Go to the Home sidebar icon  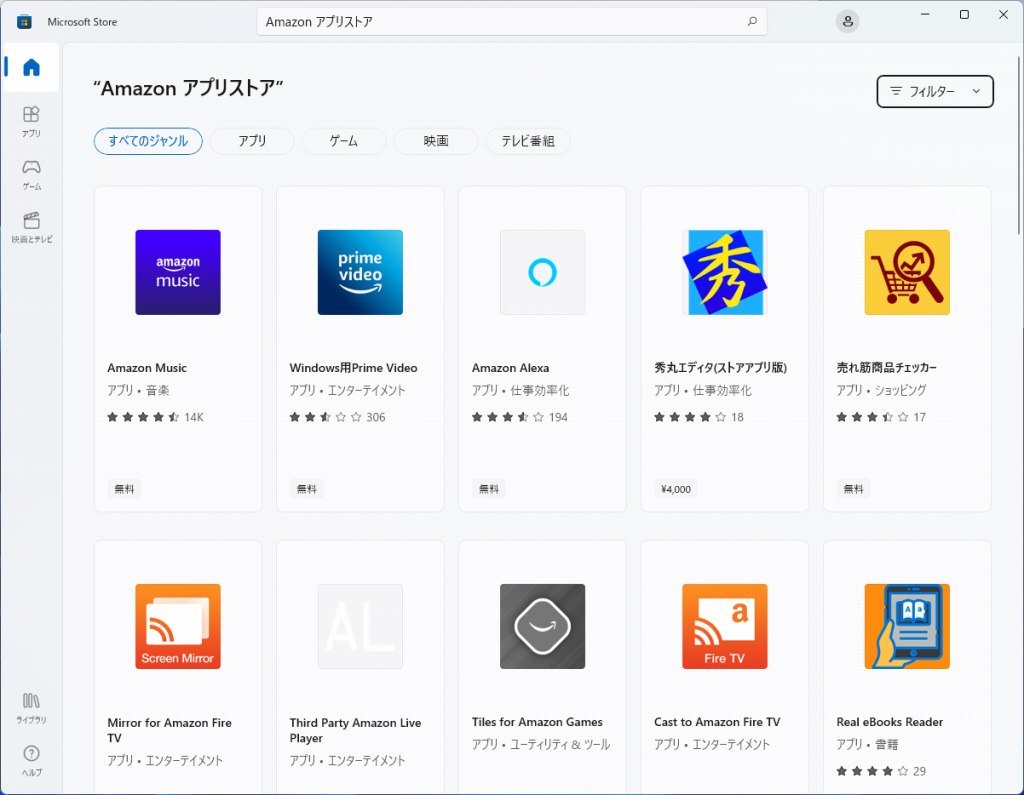[31, 67]
